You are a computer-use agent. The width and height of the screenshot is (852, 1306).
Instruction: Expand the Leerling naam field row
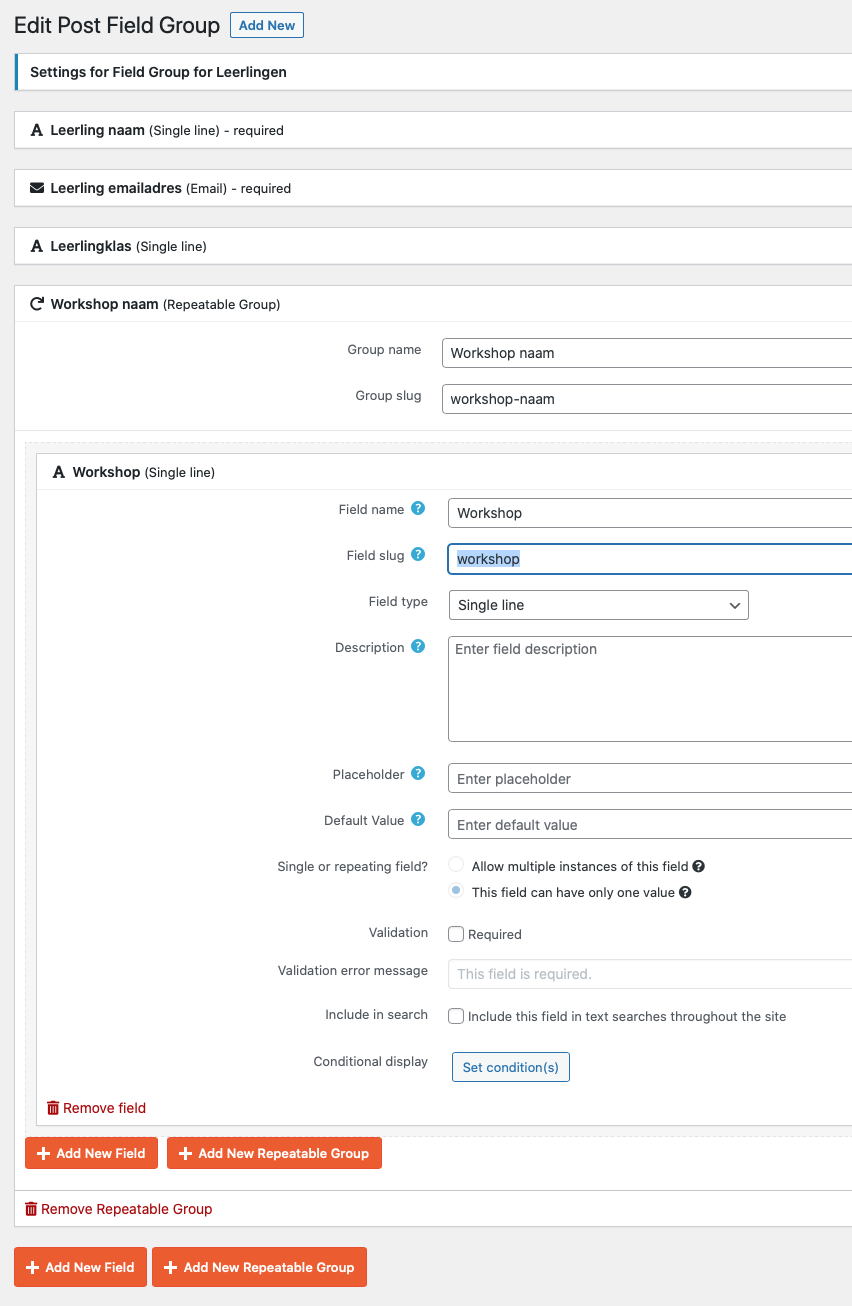434,130
